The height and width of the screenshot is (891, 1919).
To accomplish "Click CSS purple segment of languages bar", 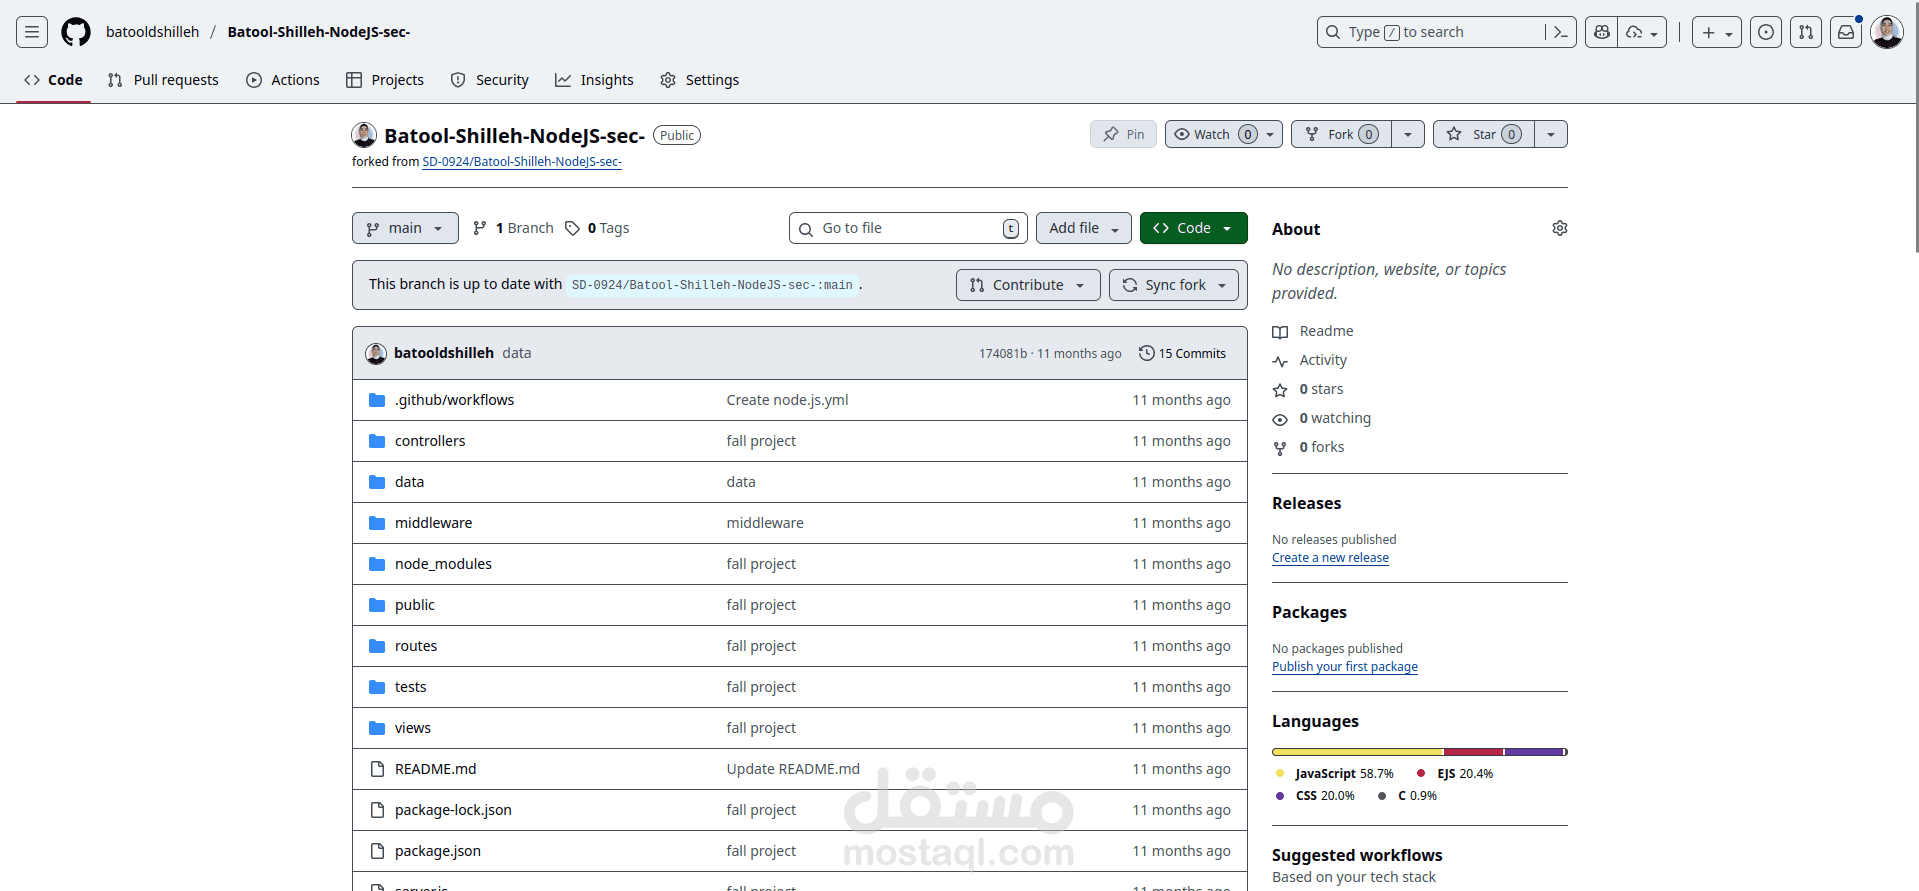I will [1534, 752].
